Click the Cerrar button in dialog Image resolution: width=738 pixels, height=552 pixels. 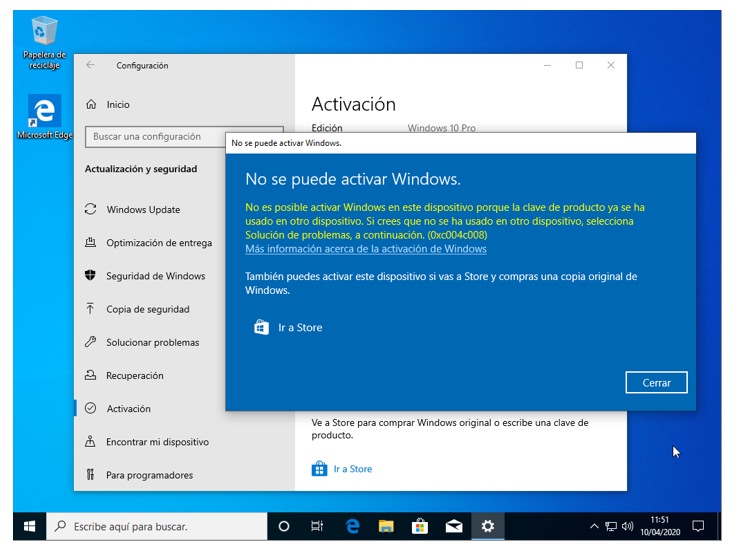point(656,382)
